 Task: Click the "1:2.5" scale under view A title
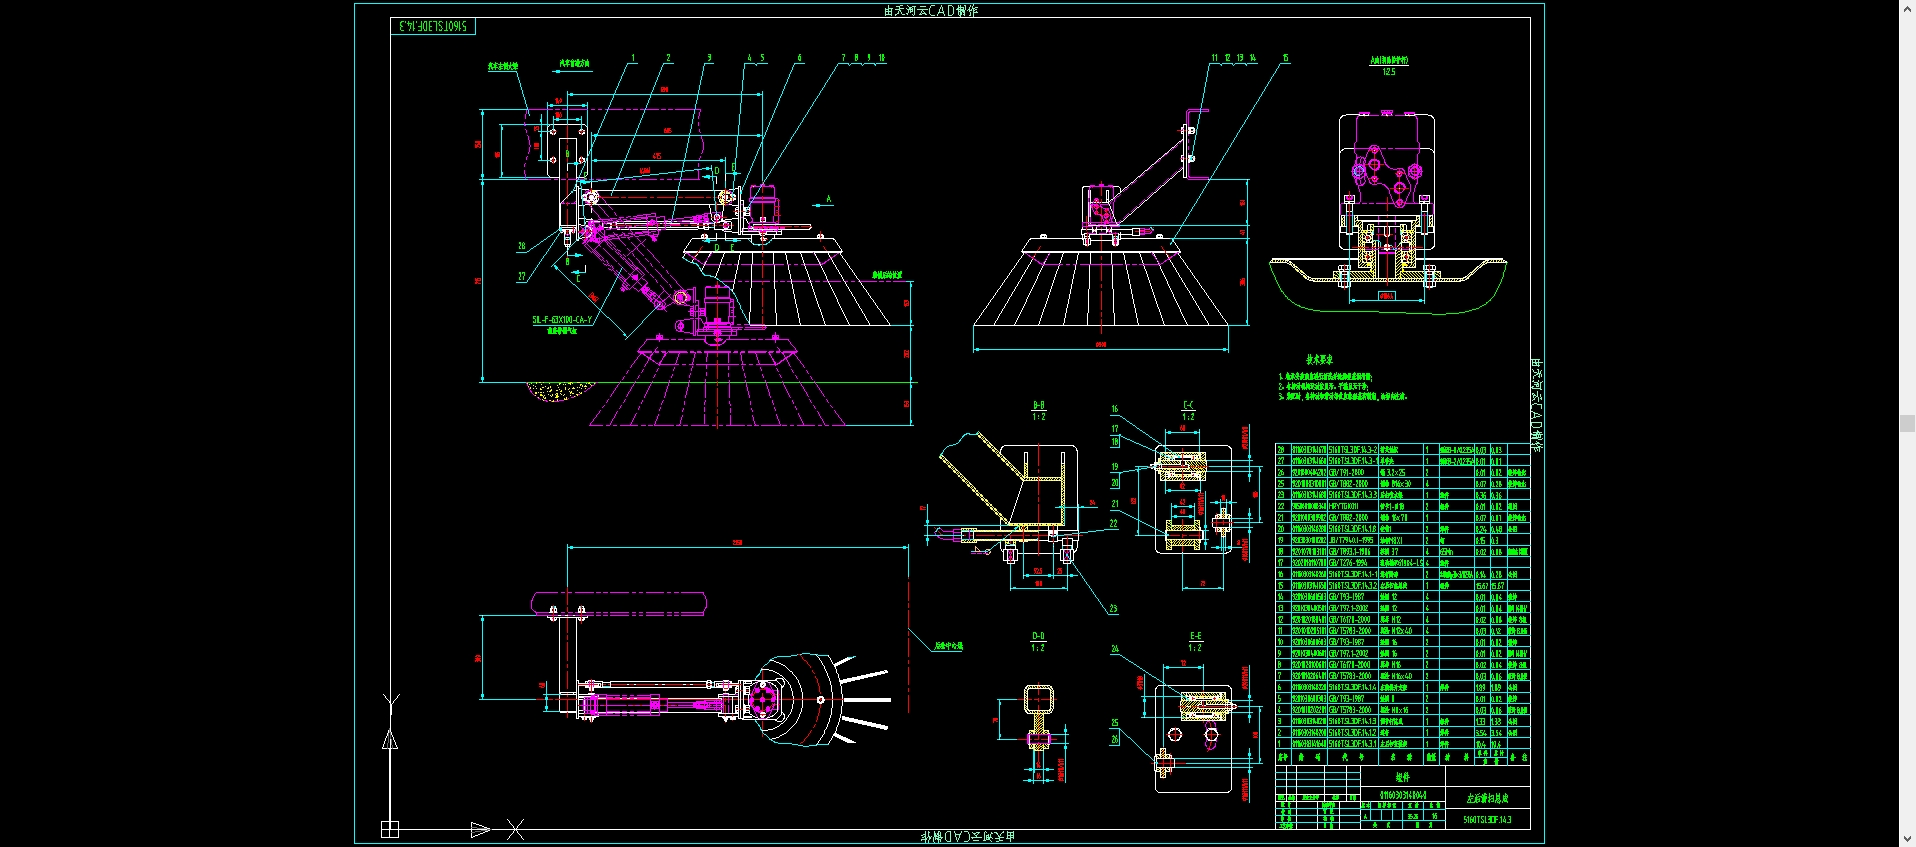(x=1389, y=72)
